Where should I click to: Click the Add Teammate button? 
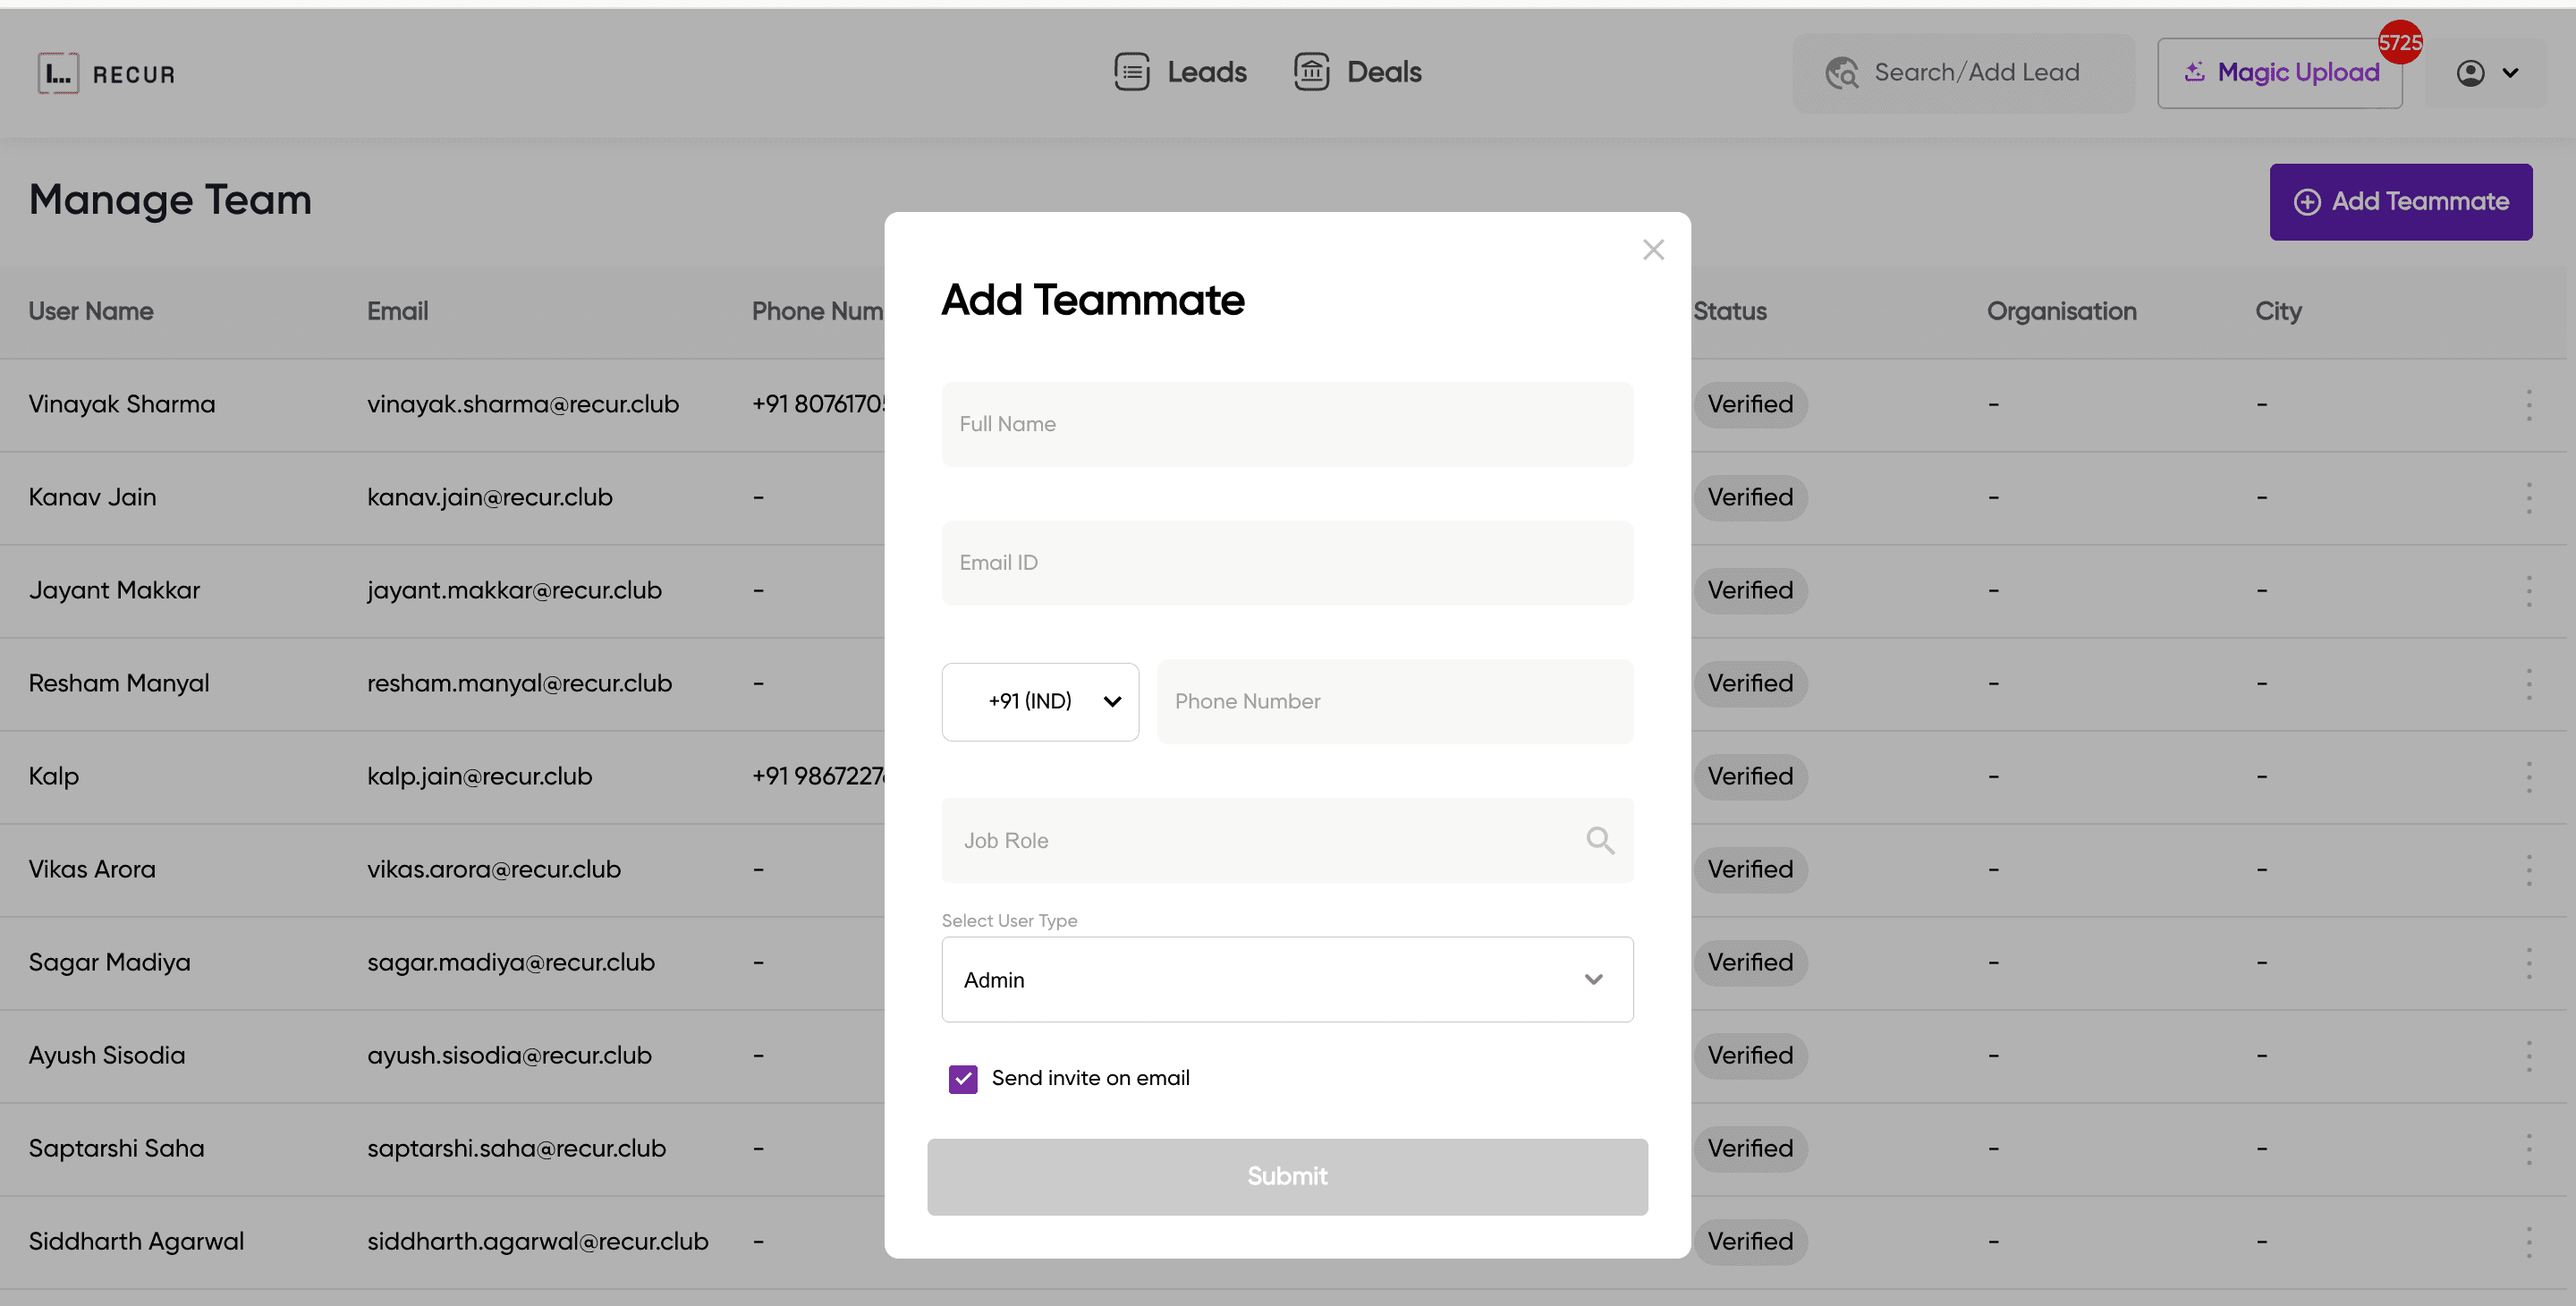pyautogui.click(x=2400, y=201)
